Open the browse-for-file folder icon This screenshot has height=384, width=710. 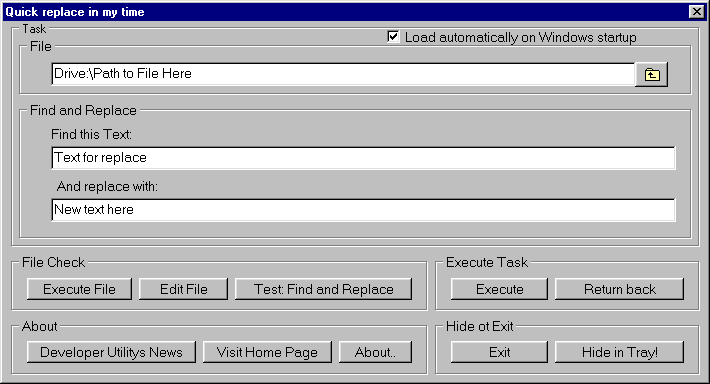tap(651, 74)
